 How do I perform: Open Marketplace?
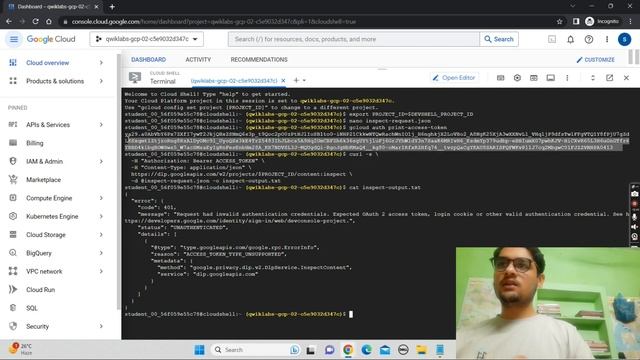tap(43, 180)
